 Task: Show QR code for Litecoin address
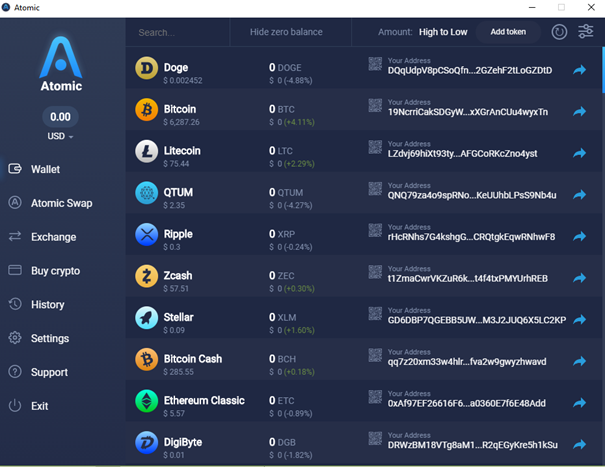375,147
